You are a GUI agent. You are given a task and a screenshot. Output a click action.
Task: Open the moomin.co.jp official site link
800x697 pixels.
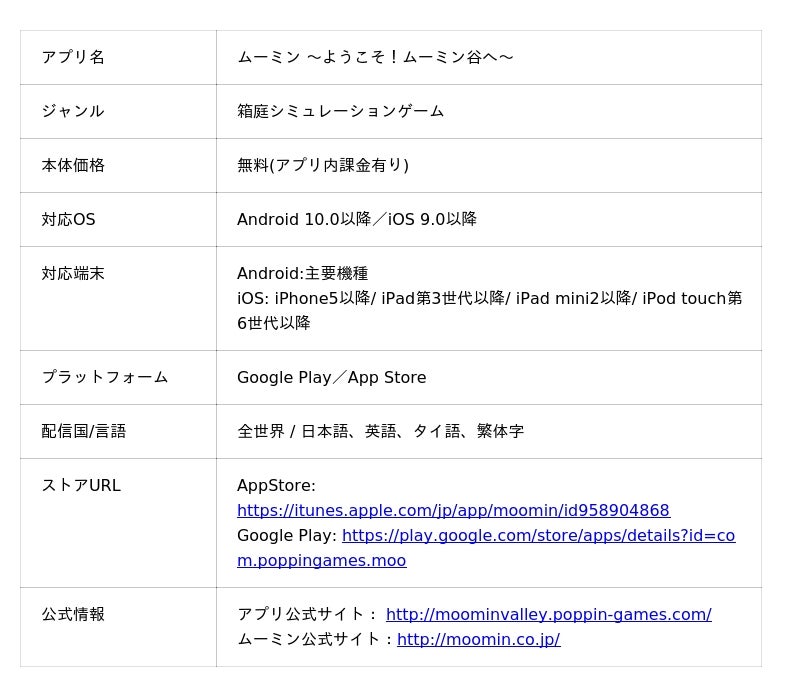(x=478, y=639)
